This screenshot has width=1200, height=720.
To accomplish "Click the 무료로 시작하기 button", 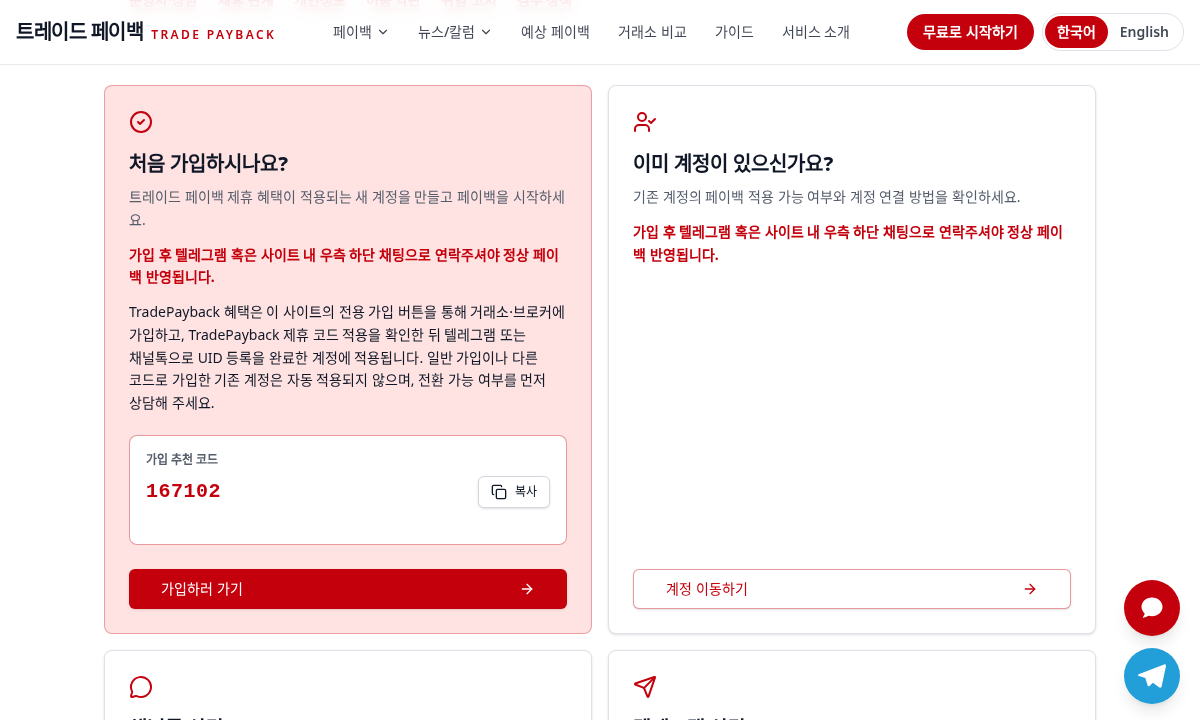I will (970, 32).
